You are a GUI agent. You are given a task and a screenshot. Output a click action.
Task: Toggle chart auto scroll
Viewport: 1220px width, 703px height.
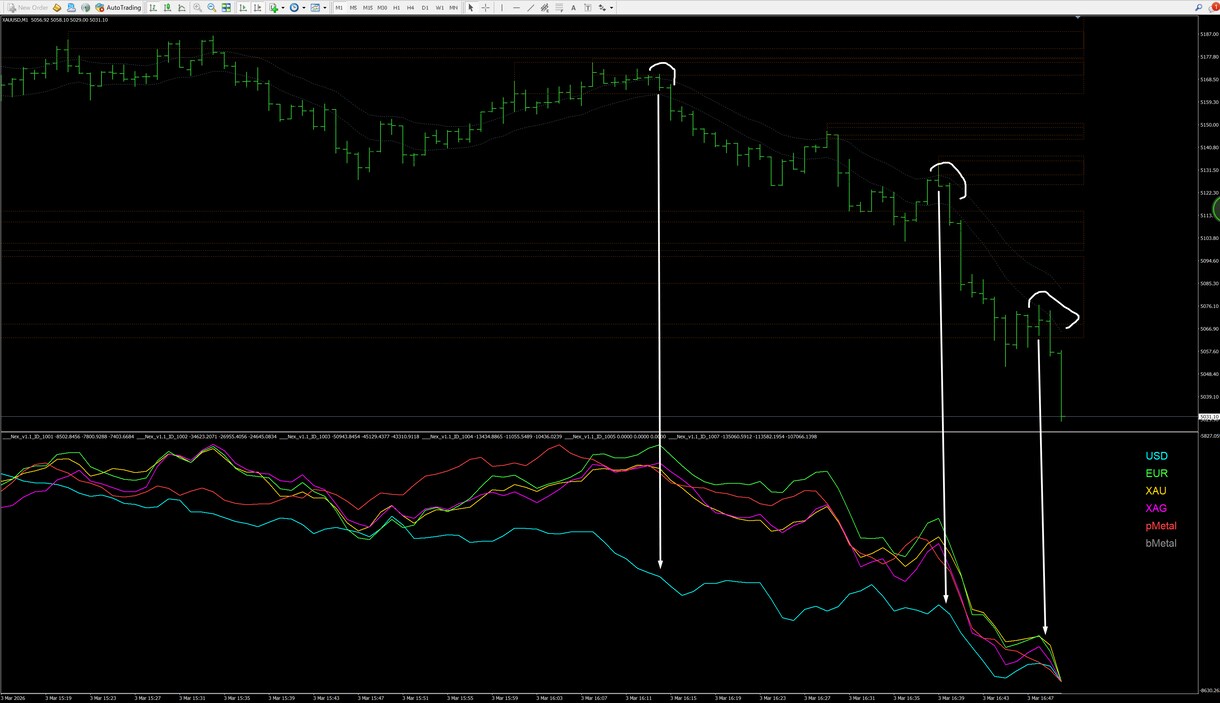point(243,7)
